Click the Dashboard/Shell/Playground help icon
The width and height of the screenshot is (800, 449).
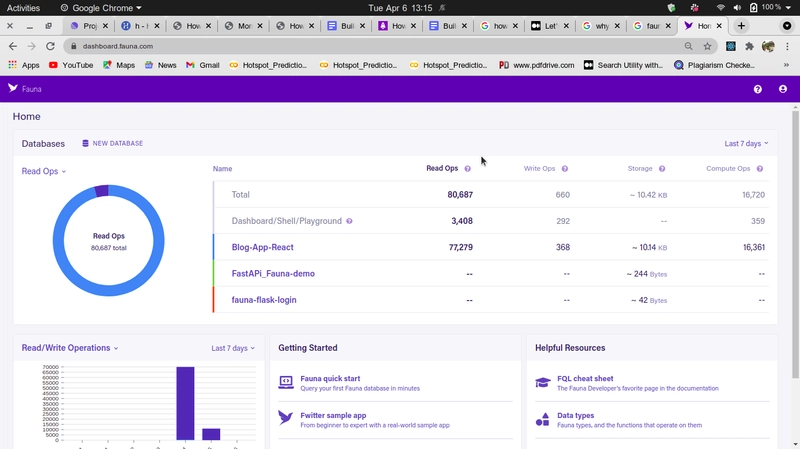pos(349,221)
